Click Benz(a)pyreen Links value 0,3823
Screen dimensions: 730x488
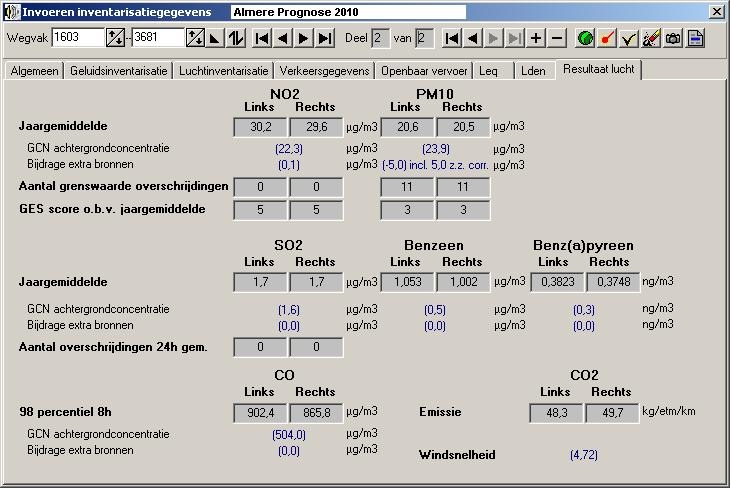coord(557,282)
